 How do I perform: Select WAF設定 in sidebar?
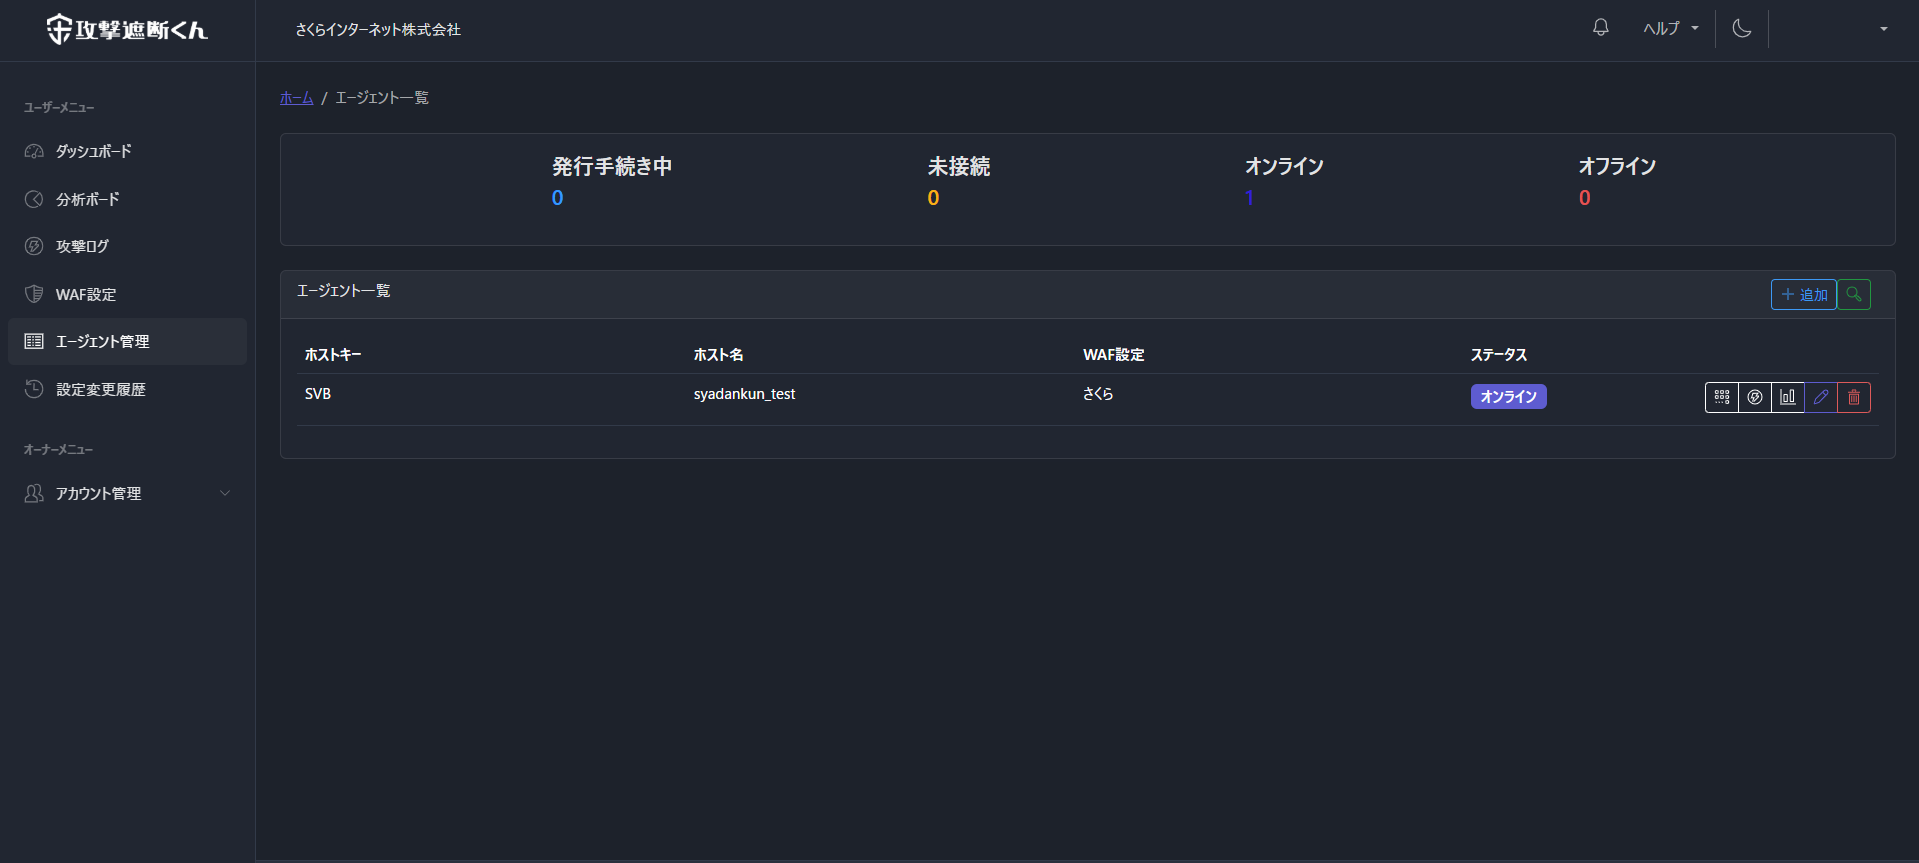(x=86, y=294)
